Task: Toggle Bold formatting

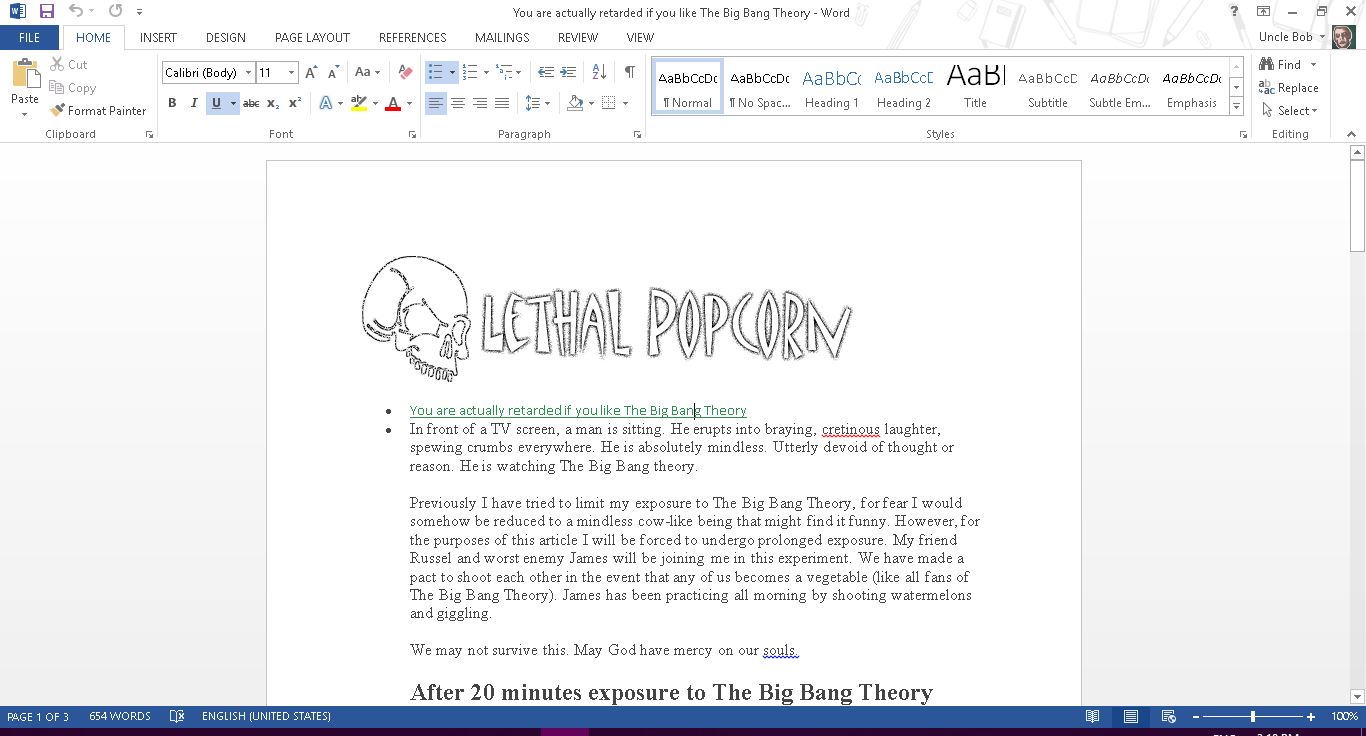Action: pos(172,103)
